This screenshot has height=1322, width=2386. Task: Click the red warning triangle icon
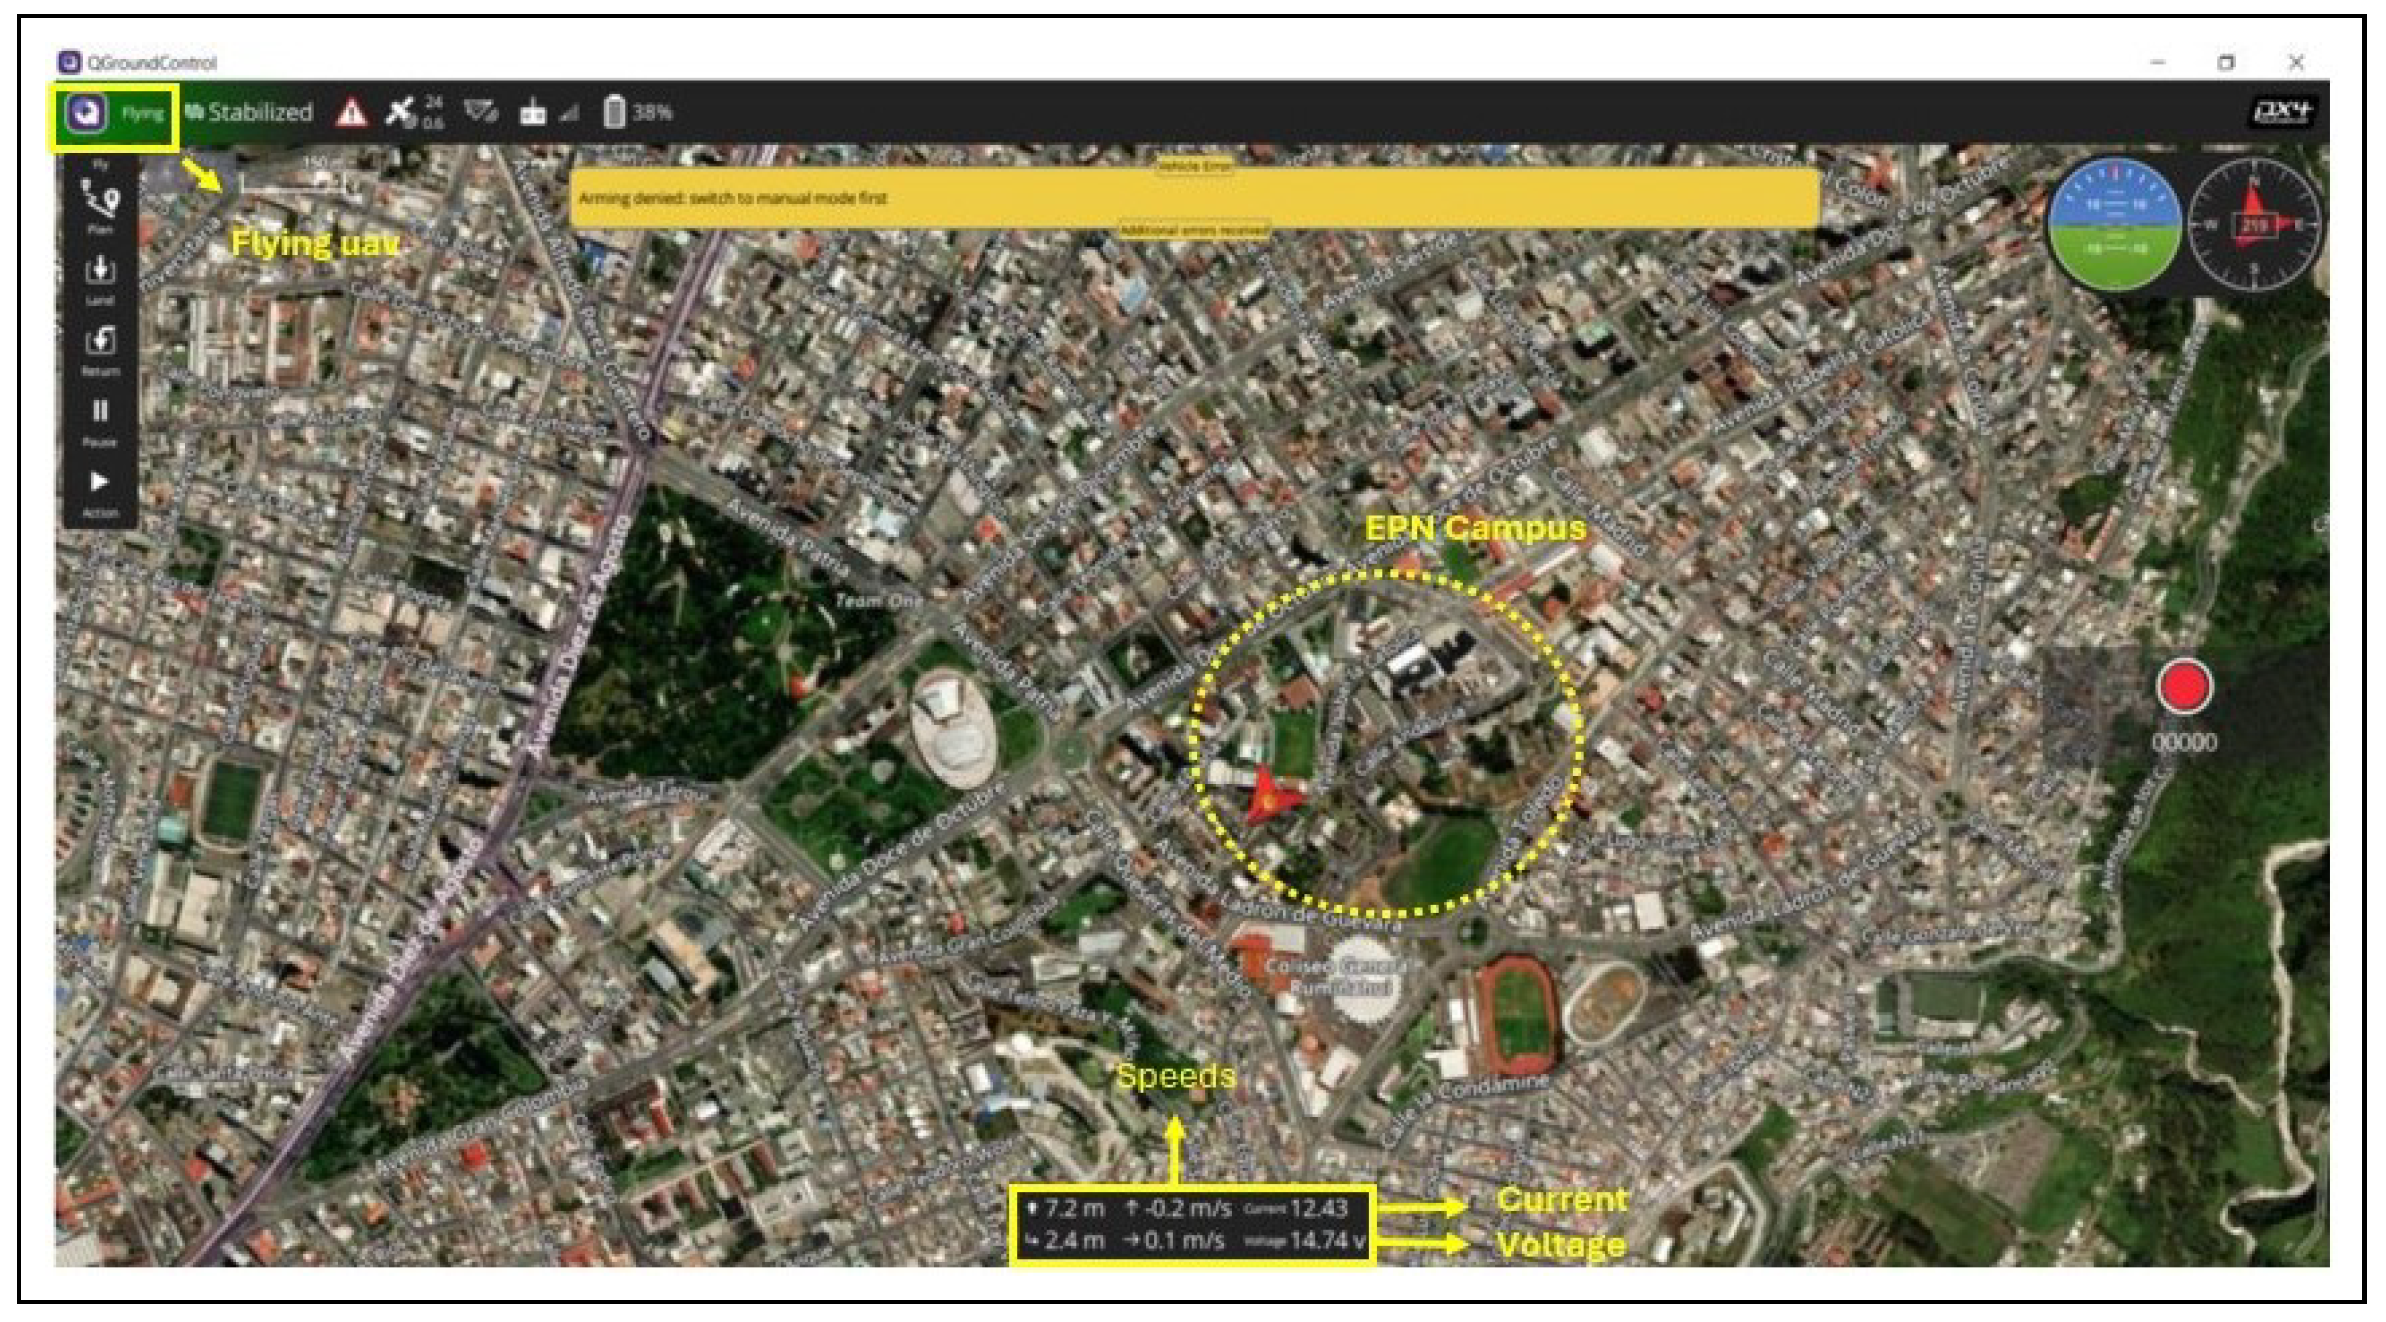click(351, 113)
